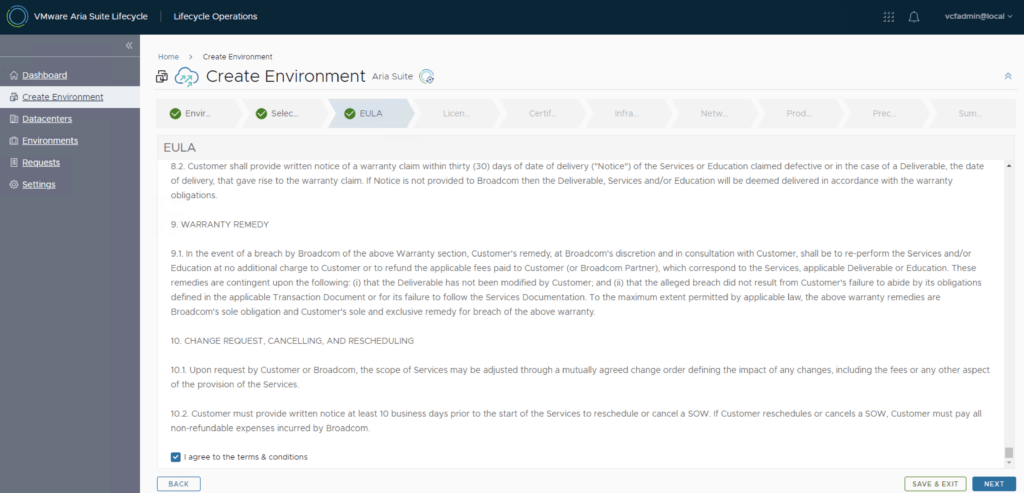Click the Settings gear icon in sidebar

click(13, 185)
